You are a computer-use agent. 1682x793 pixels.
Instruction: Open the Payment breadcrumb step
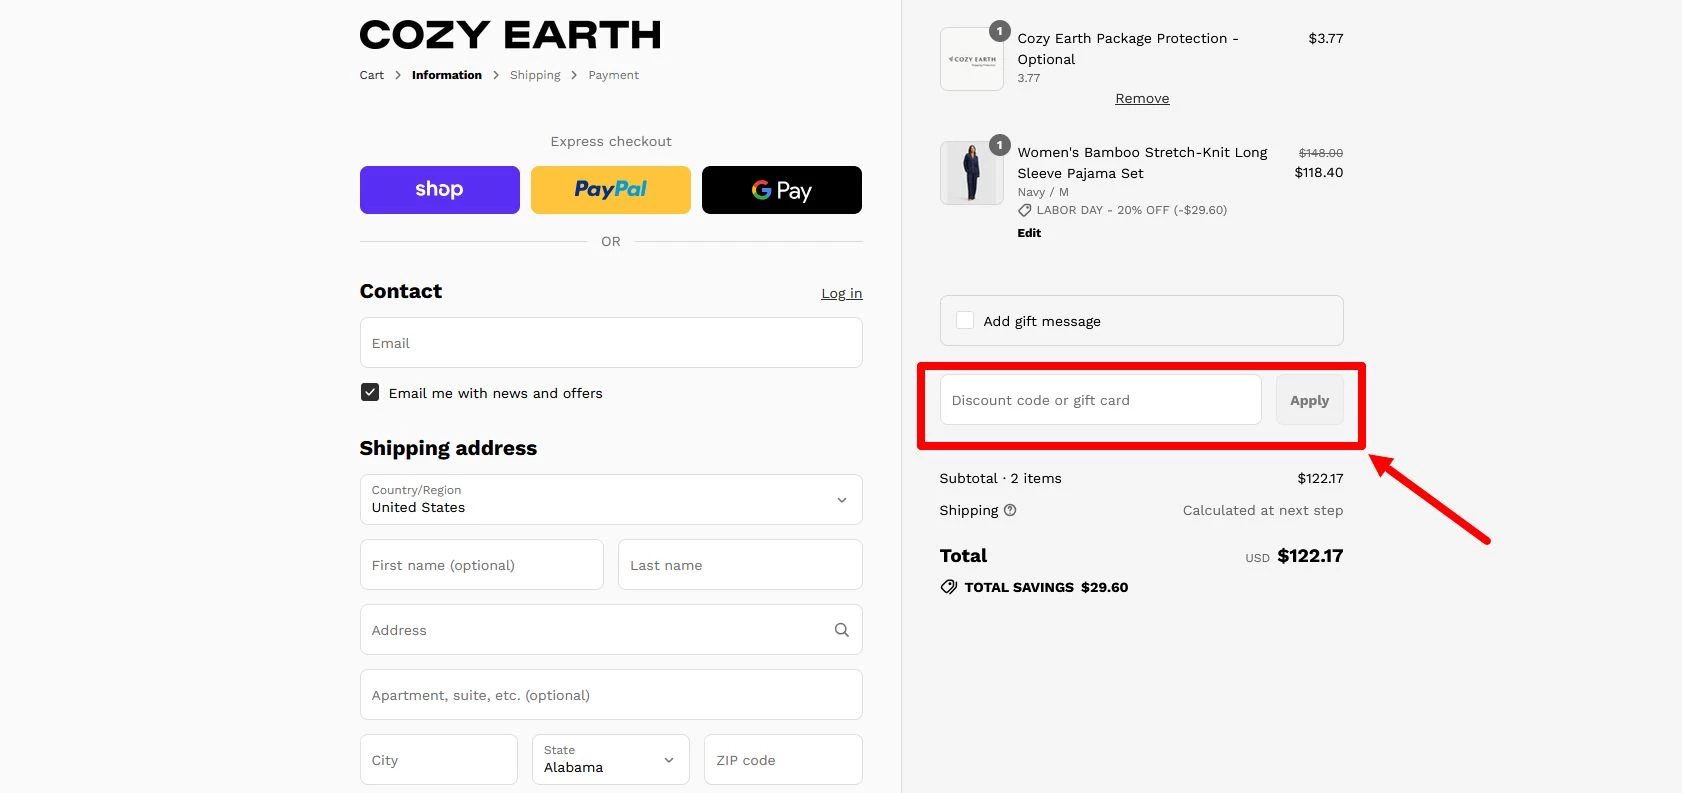614,75
